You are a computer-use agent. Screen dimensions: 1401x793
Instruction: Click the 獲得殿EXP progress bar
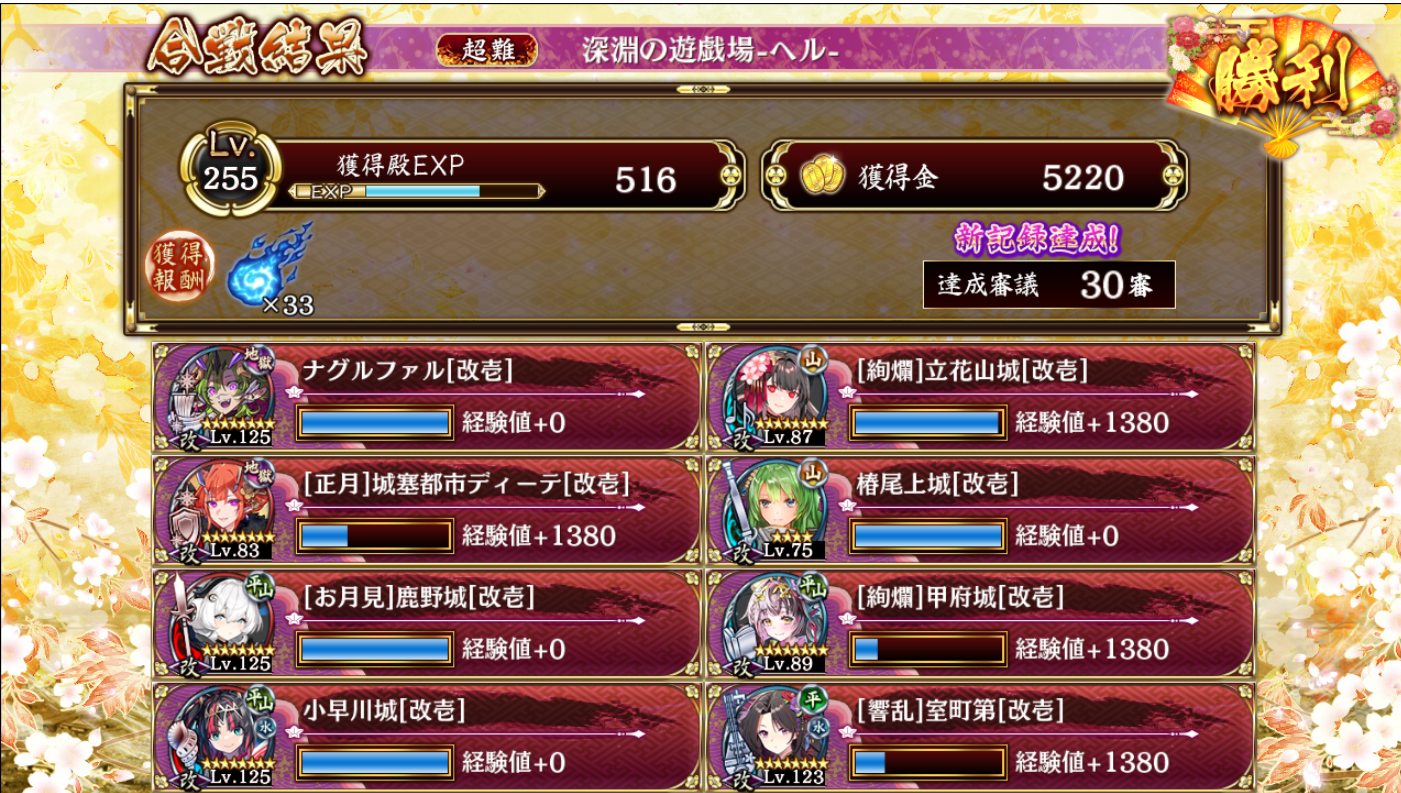(x=416, y=191)
